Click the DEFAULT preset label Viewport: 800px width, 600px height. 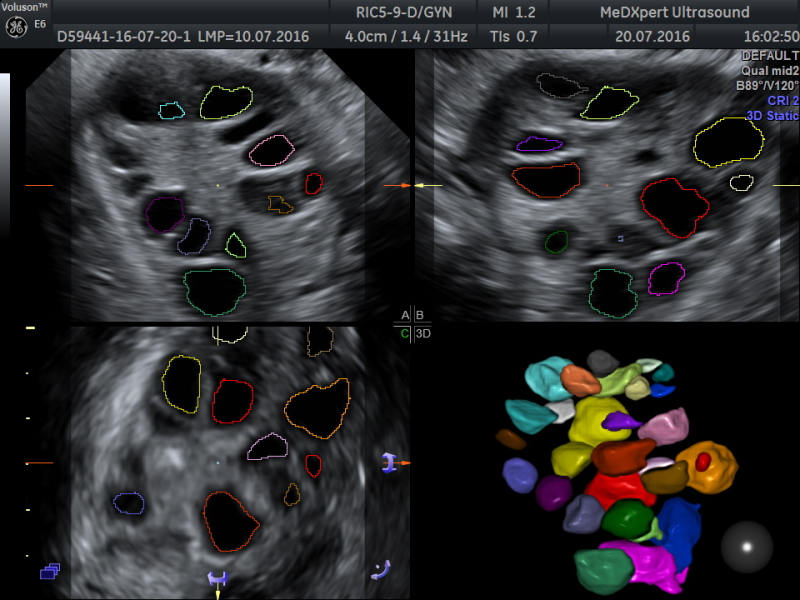pos(770,56)
